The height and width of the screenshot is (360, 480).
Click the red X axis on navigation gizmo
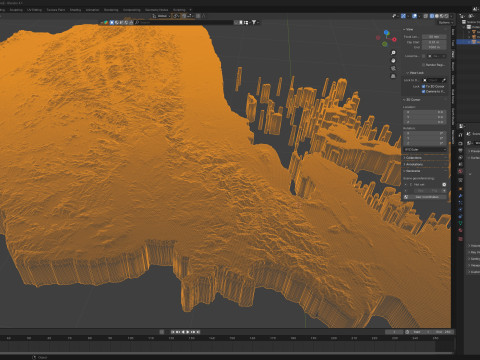pyautogui.click(x=394, y=39)
